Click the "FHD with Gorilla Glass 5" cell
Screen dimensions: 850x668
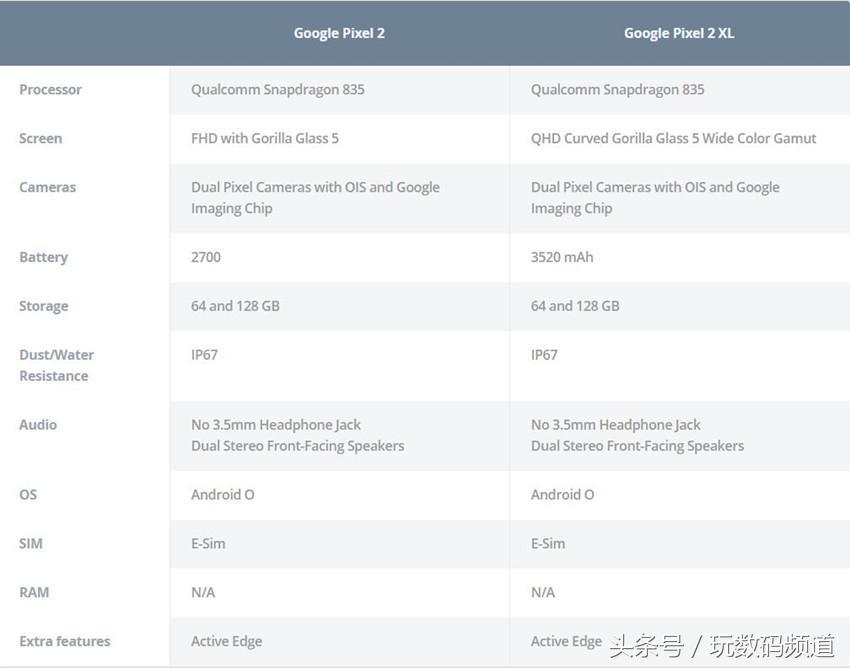265,139
